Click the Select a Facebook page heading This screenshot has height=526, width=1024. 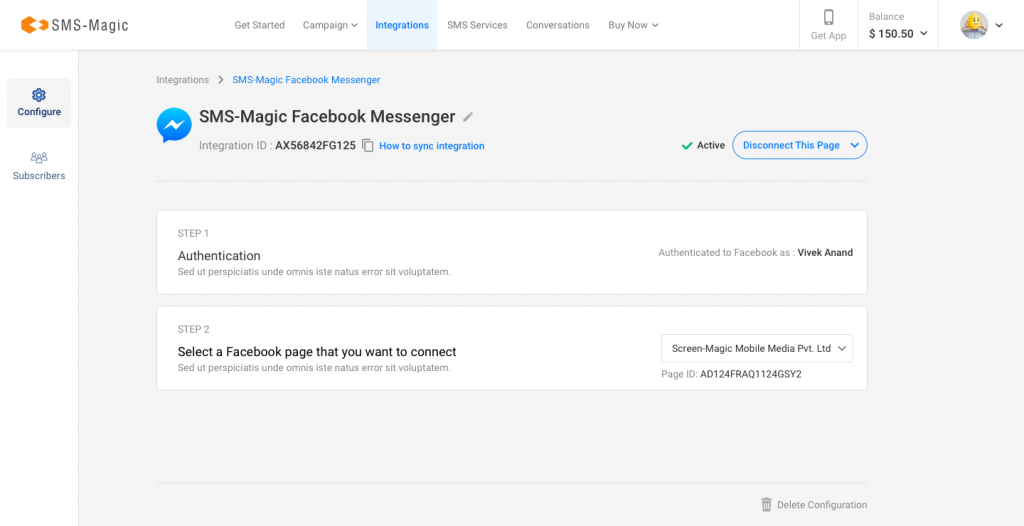pyautogui.click(x=317, y=352)
